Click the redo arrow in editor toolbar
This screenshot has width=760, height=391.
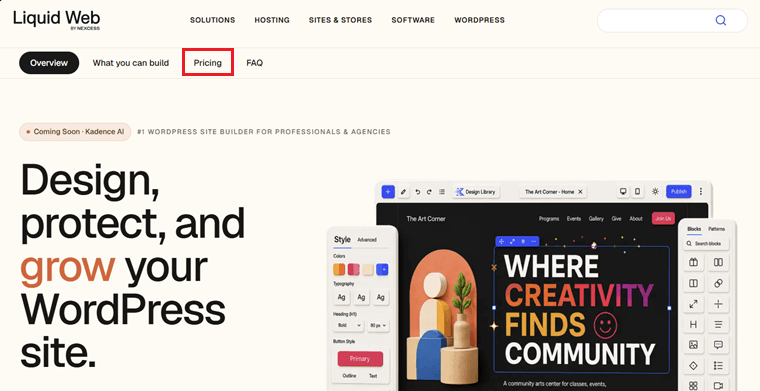(x=429, y=192)
